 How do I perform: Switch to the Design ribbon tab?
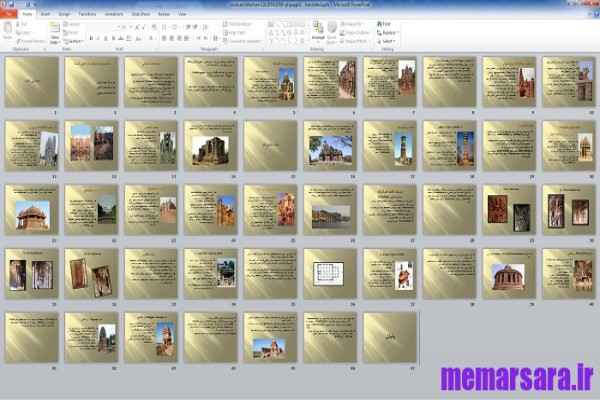click(64, 15)
